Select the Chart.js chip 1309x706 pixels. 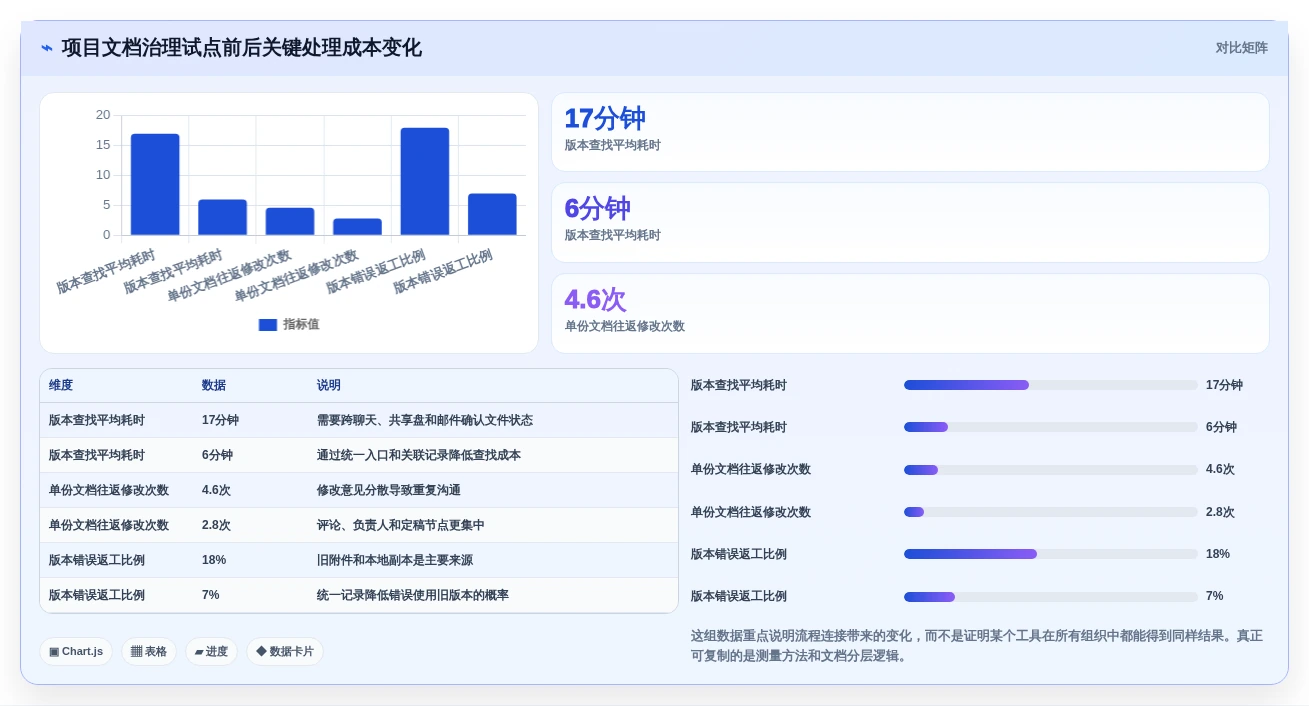tap(76, 652)
